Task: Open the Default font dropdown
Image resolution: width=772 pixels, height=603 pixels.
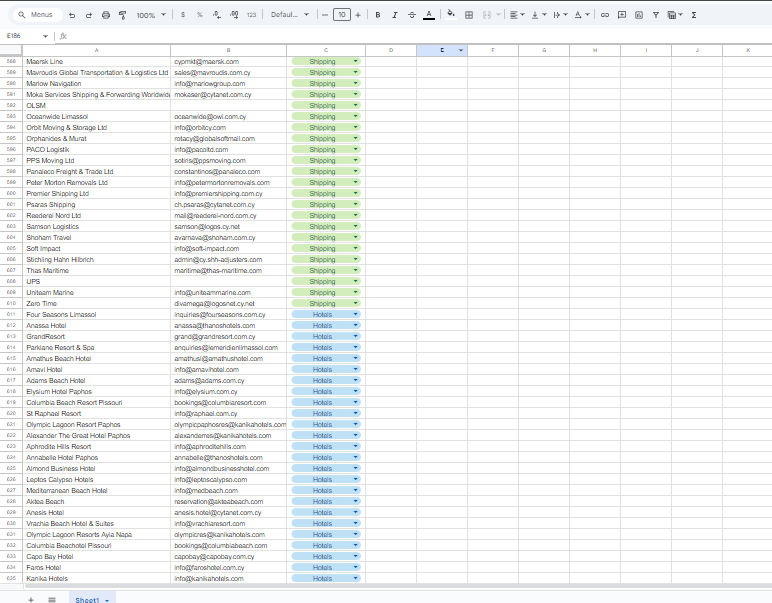Action: coord(290,15)
